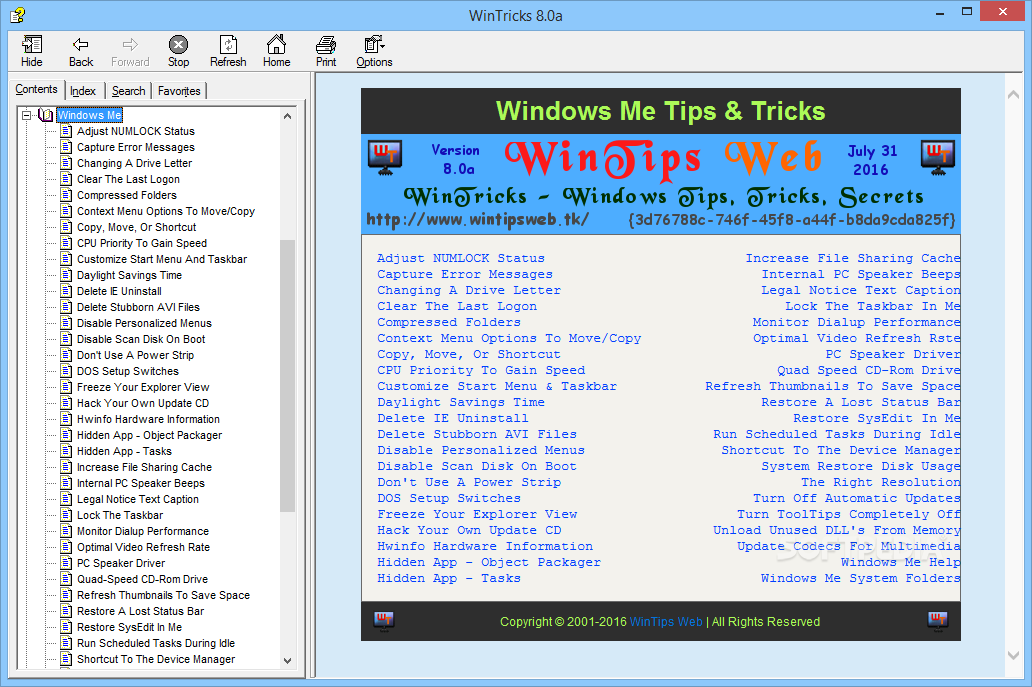Click the contents tree scrollbar thumb
Image resolution: width=1032 pixels, height=687 pixels.
[287, 376]
